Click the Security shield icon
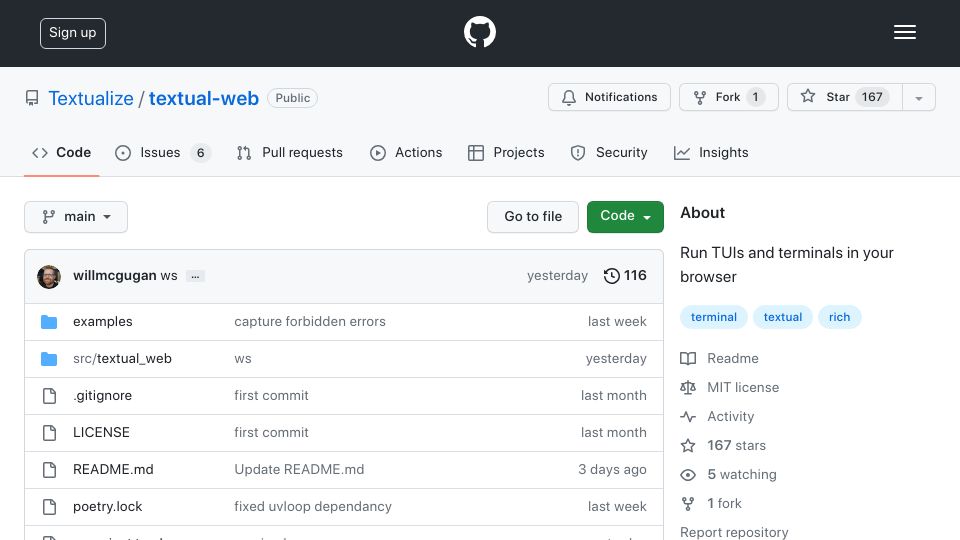Viewport: 960px width, 540px height. [578, 153]
